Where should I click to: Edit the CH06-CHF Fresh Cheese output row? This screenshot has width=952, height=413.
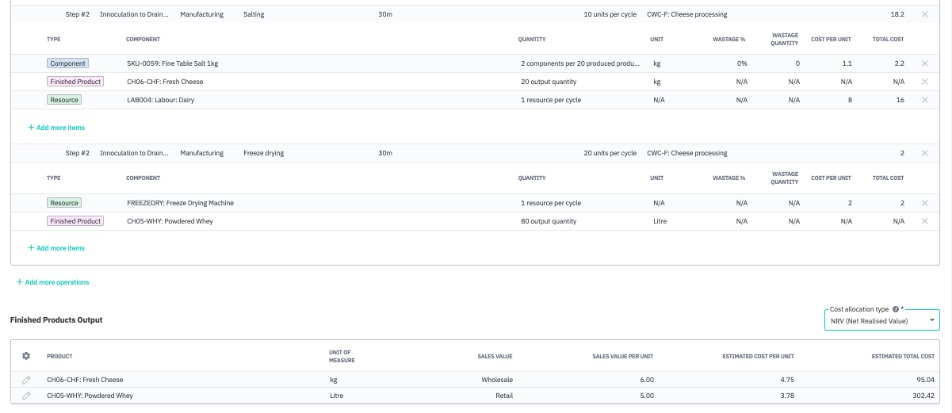(x=26, y=380)
